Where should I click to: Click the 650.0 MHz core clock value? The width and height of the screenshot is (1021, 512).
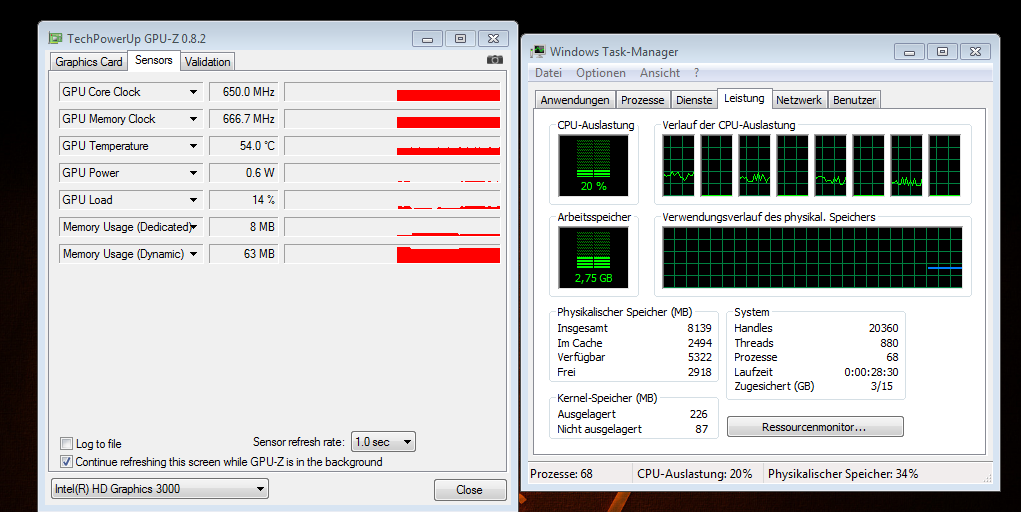coord(244,92)
